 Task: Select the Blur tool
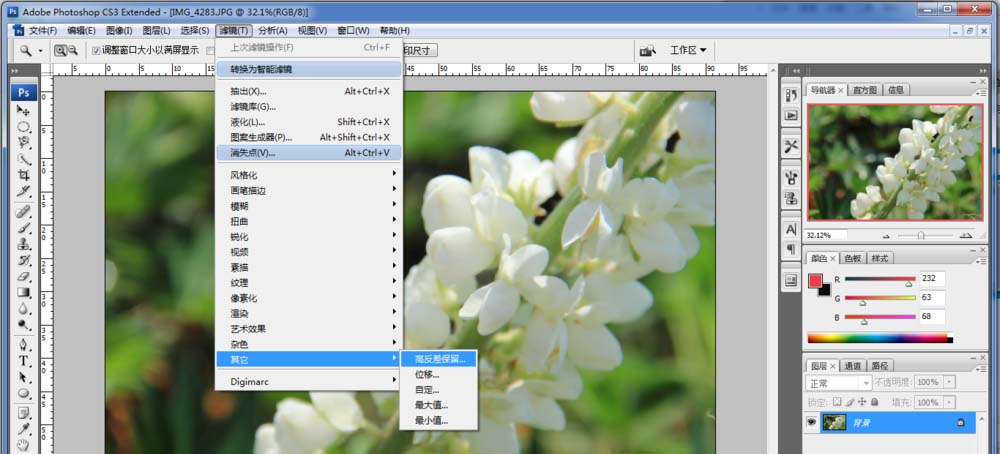click(x=24, y=309)
